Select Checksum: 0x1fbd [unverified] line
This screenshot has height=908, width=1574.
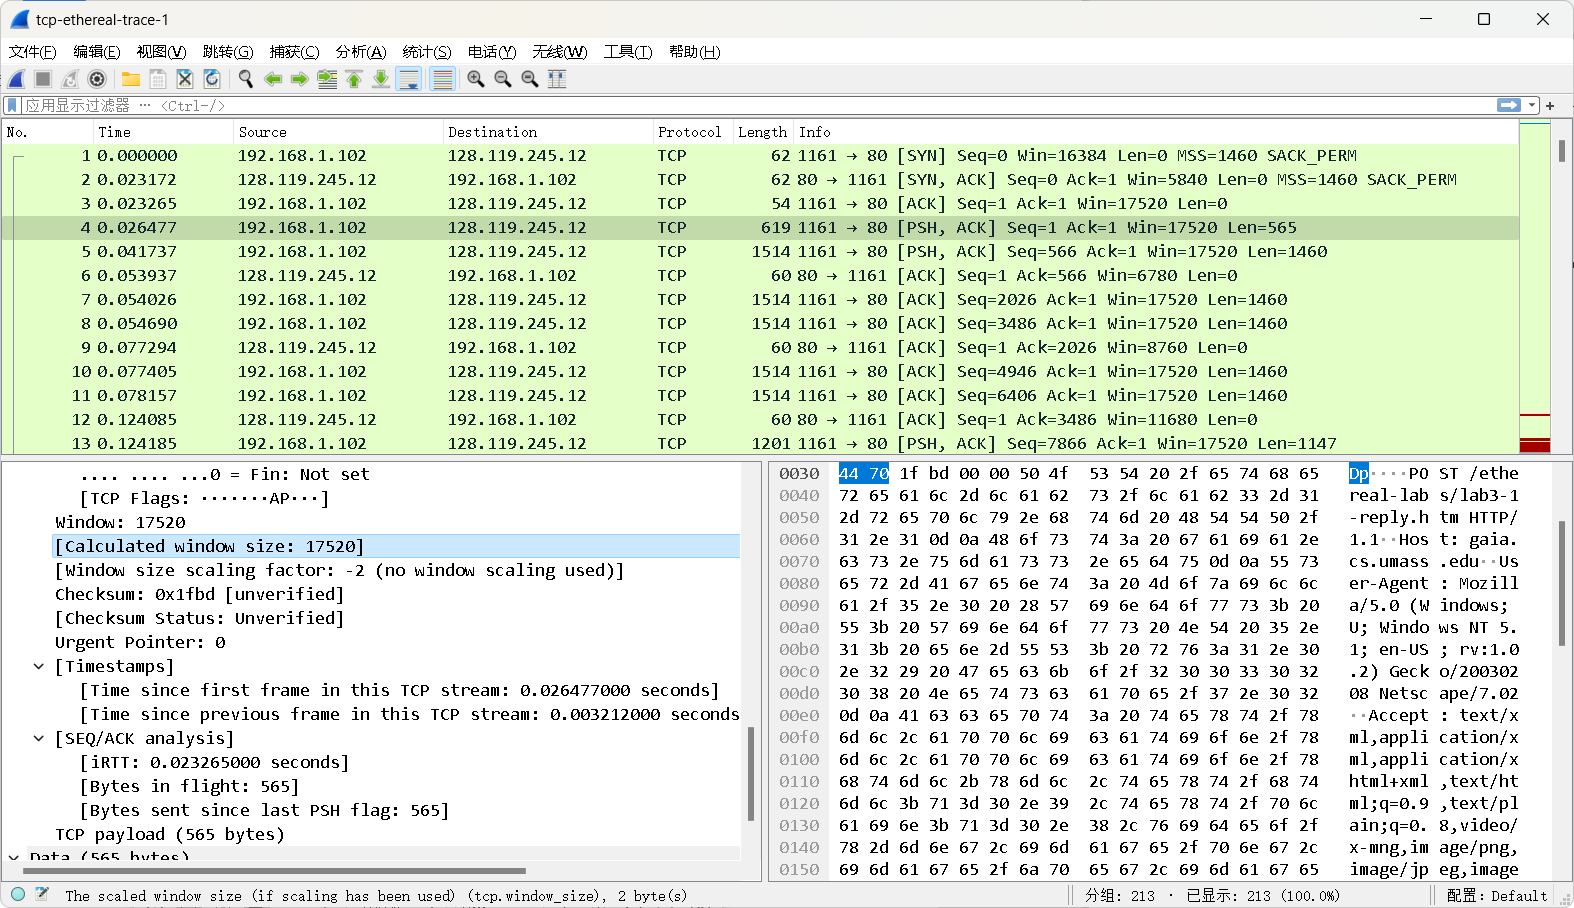(199, 594)
